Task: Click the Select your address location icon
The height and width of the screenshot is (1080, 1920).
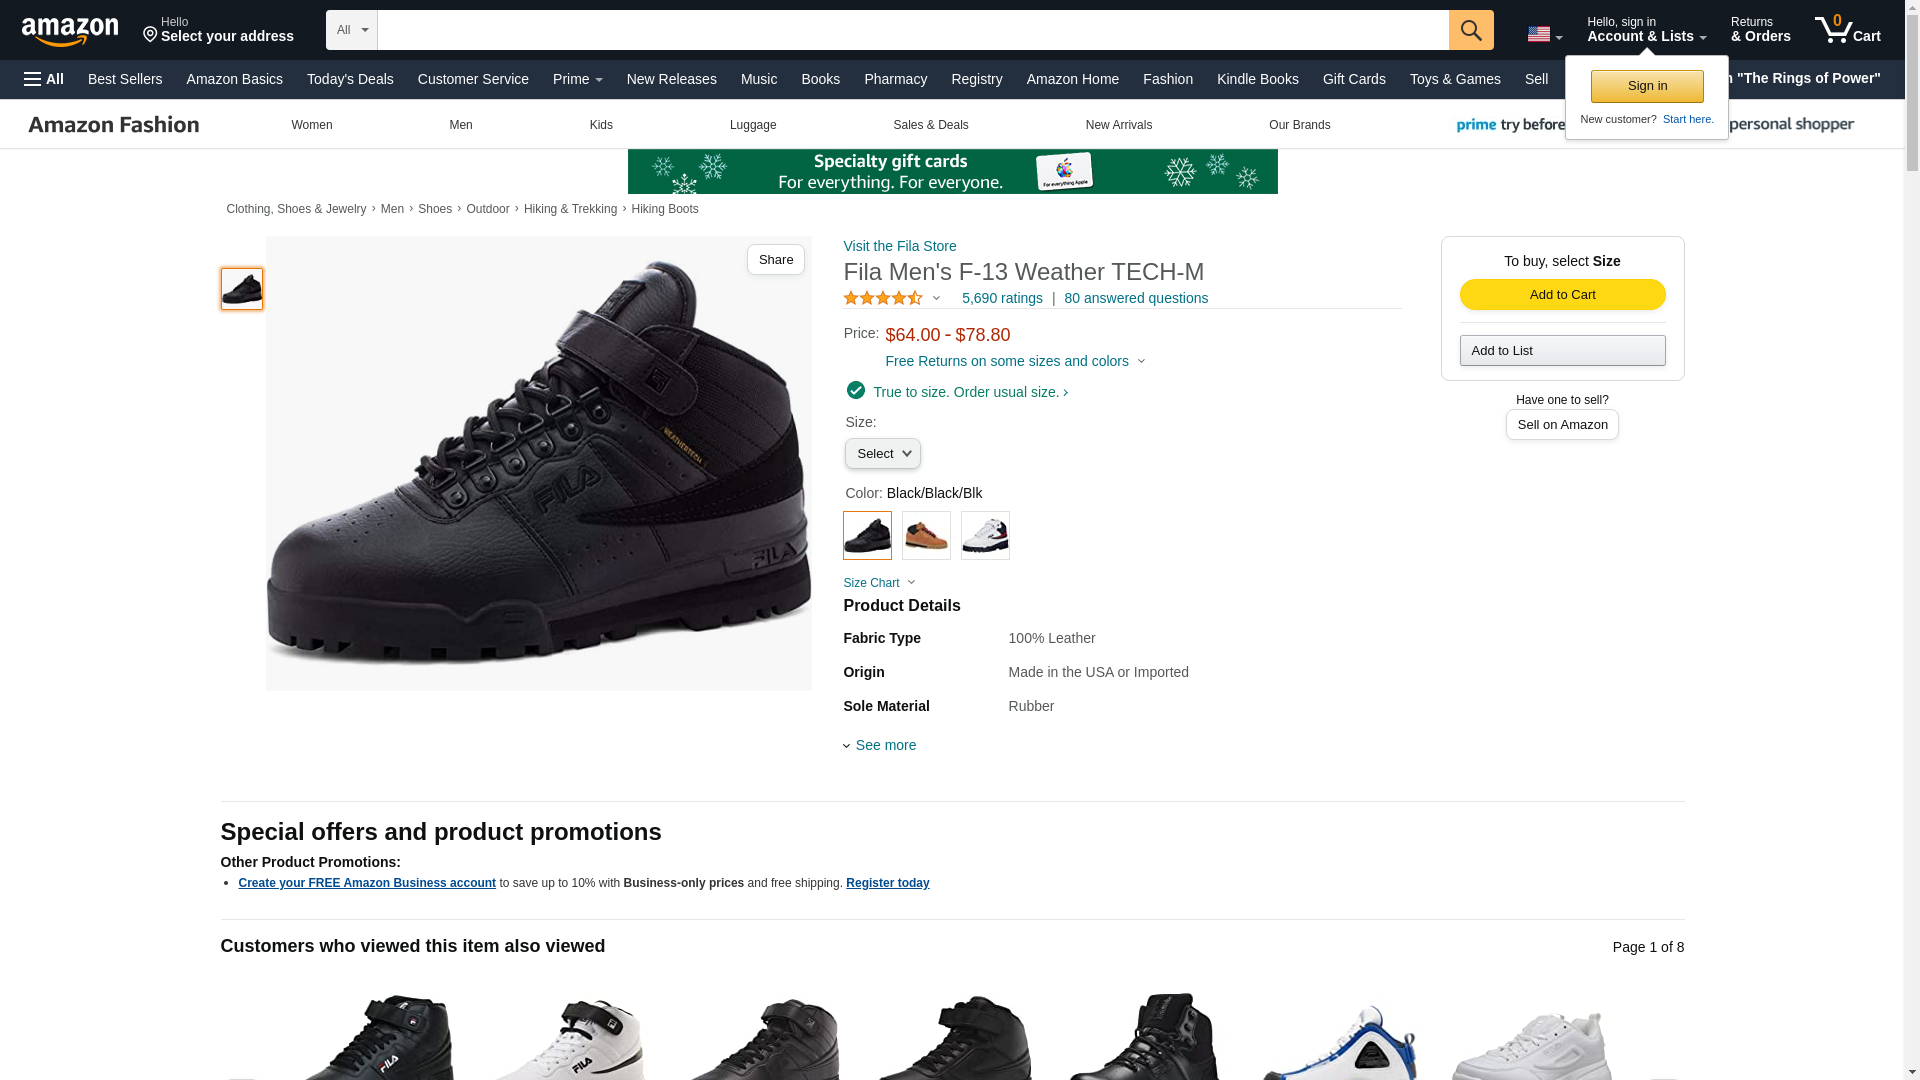Action: pyautogui.click(x=150, y=36)
